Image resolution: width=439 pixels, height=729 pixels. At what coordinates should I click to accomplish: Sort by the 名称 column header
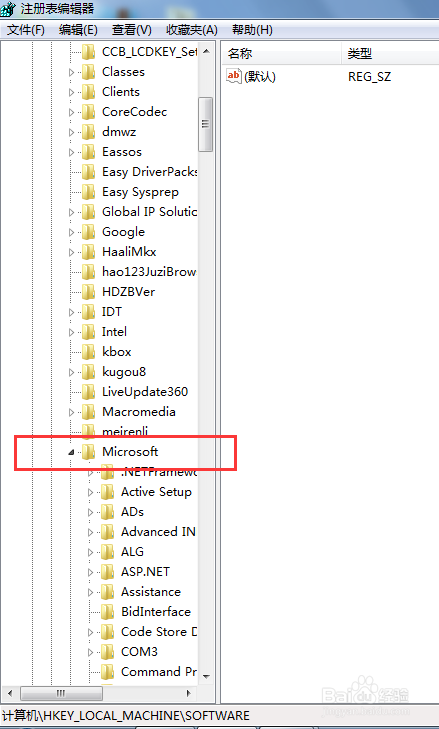click(282, 53)
